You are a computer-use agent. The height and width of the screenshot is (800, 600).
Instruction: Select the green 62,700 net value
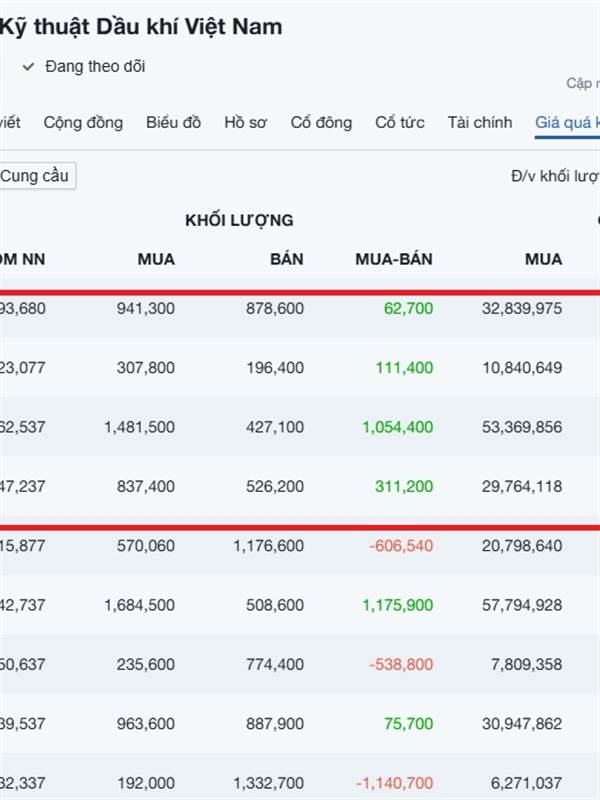(x=408, y=308)
